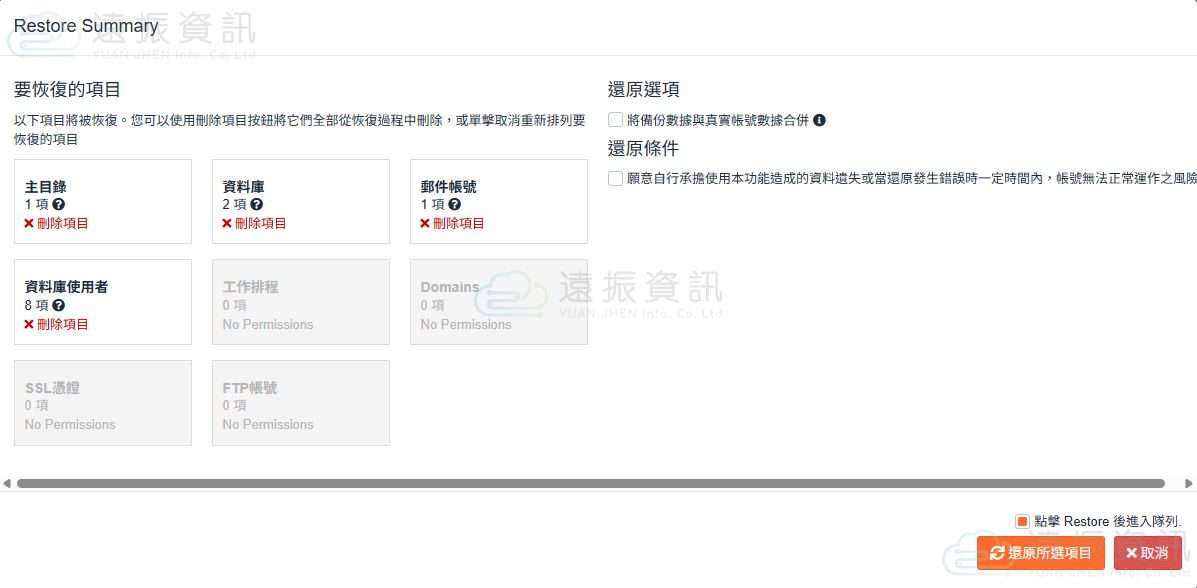Viewport: 1197px width, 588px height.
Task: Click the red 取消 cancel button
Action: point(1147,553)
